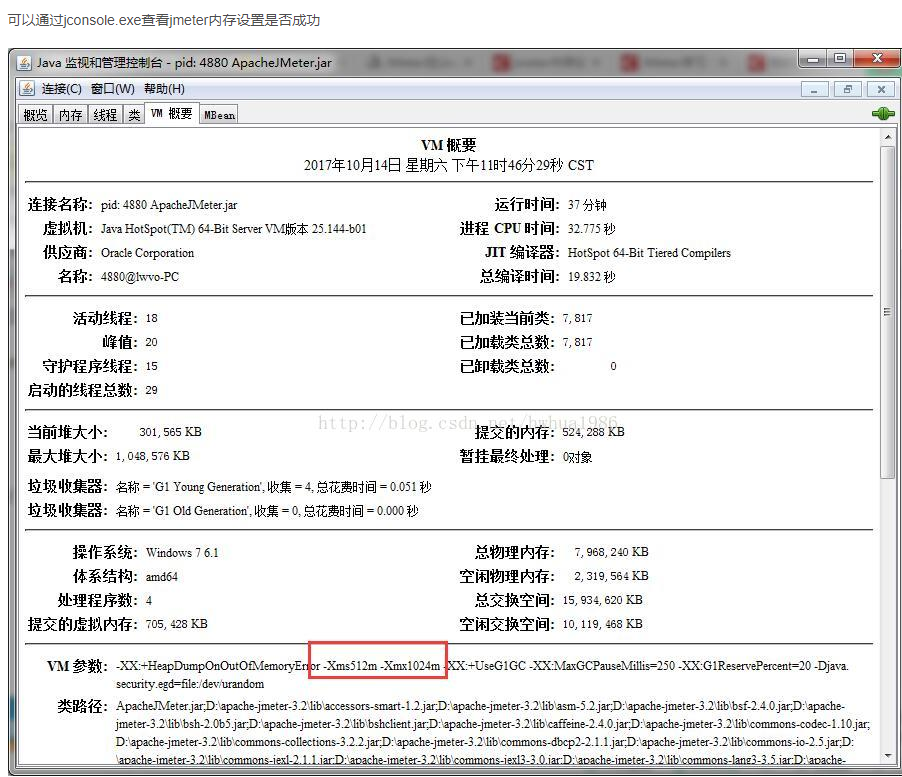Click the G1 Young Generation collector line
The height and width of the screenshot is (777, 902).
(x=273, y=487)
